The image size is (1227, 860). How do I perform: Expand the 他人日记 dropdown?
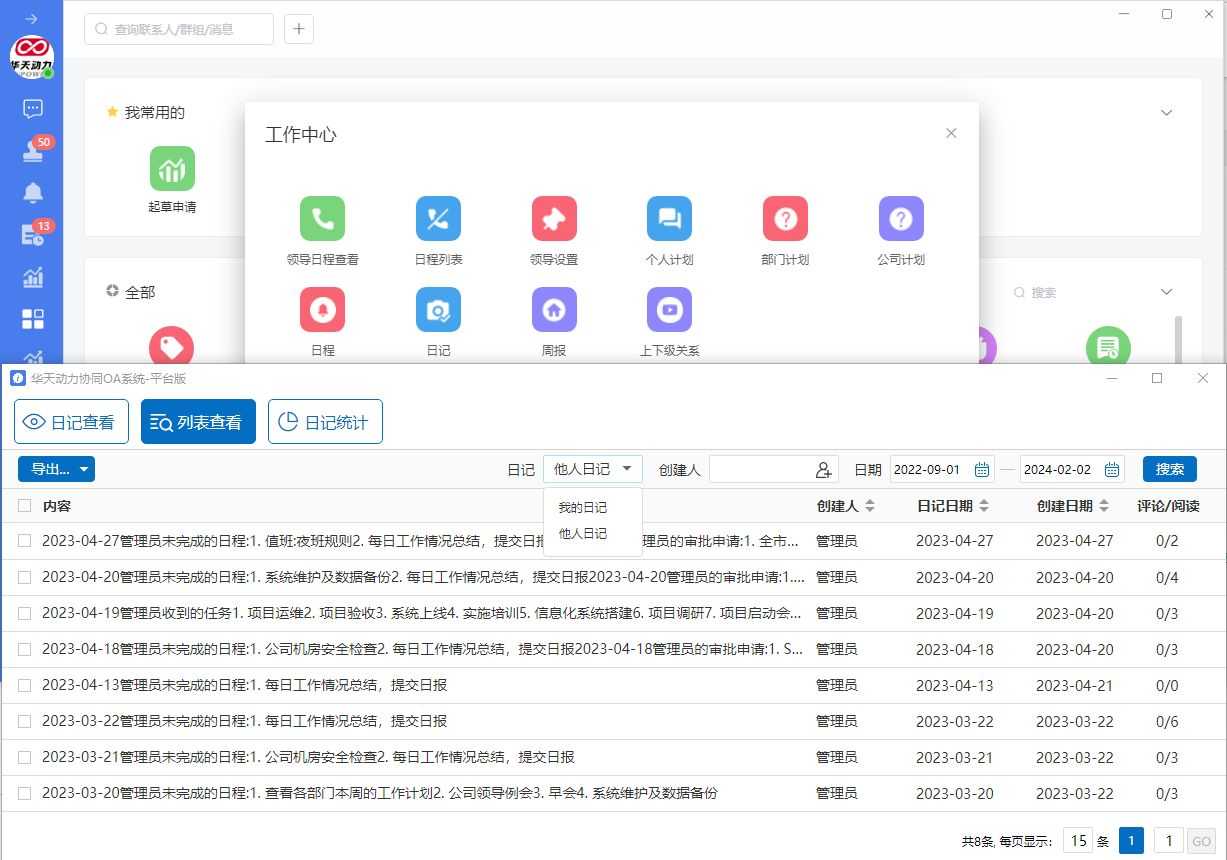click(593, 469)
